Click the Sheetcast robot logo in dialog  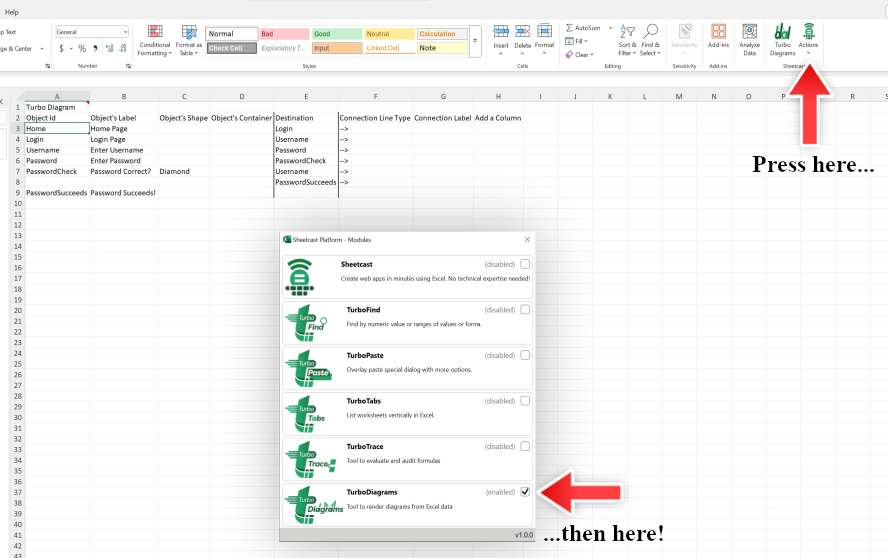(300, 277)
